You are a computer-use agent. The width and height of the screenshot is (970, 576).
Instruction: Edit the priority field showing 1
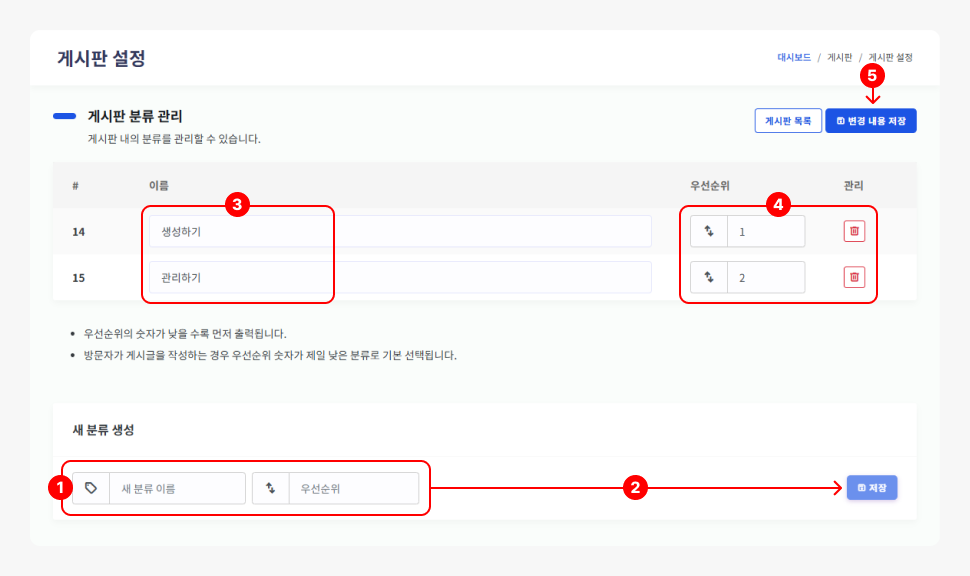tap(765, 231)
